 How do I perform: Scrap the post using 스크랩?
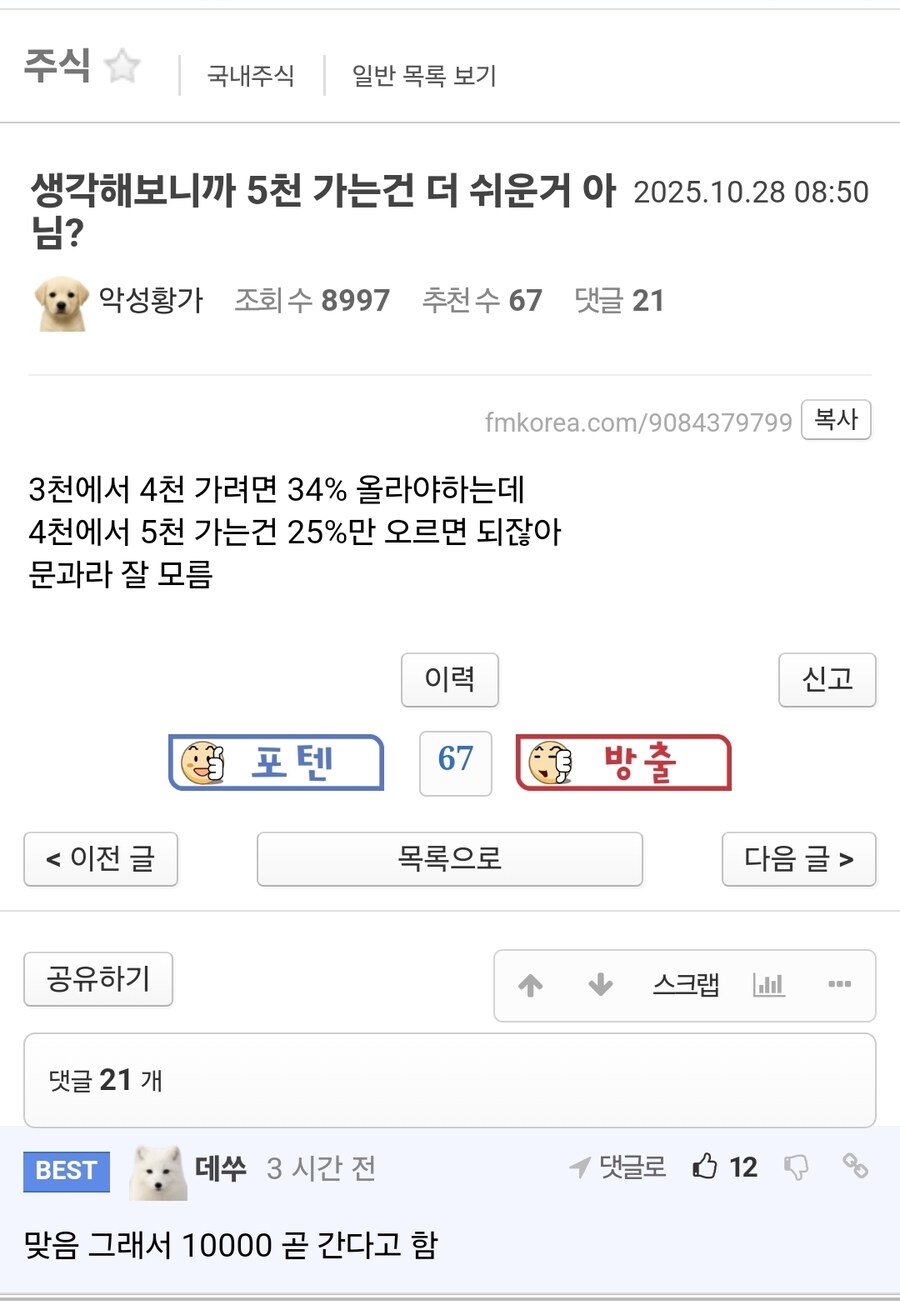coord(687,985)
